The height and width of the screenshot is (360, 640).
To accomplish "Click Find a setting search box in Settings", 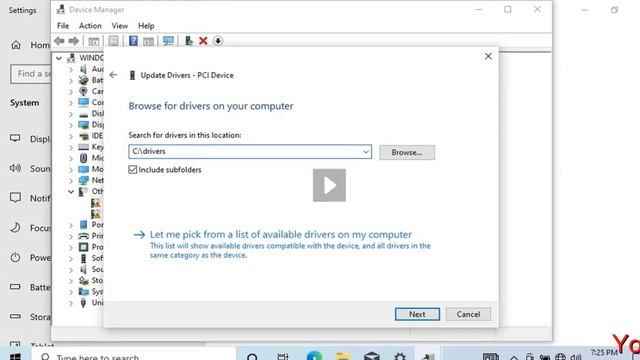I will (x=31, y=74).
